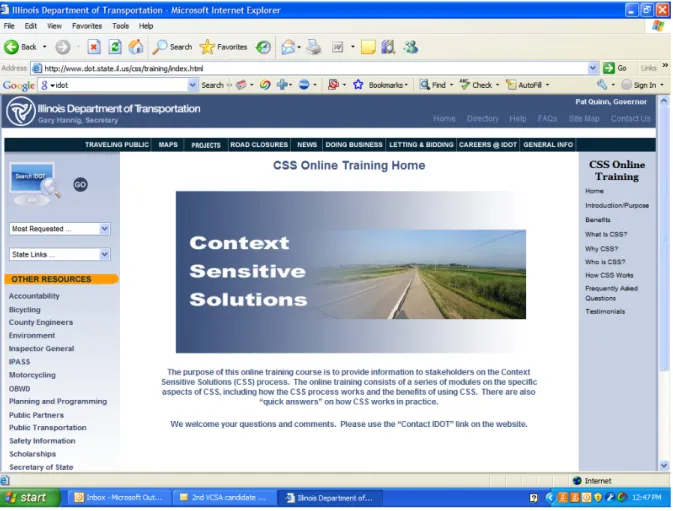Open the Help menu
Screen dimensions: 673x511
pyautogui.click(x=146, y=26)
